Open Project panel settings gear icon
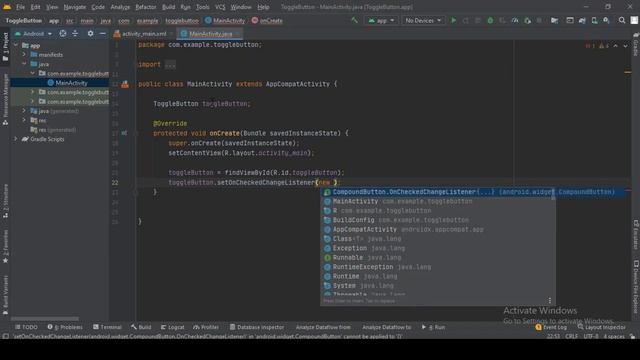 pyautogui.click(x=90, y=33)
